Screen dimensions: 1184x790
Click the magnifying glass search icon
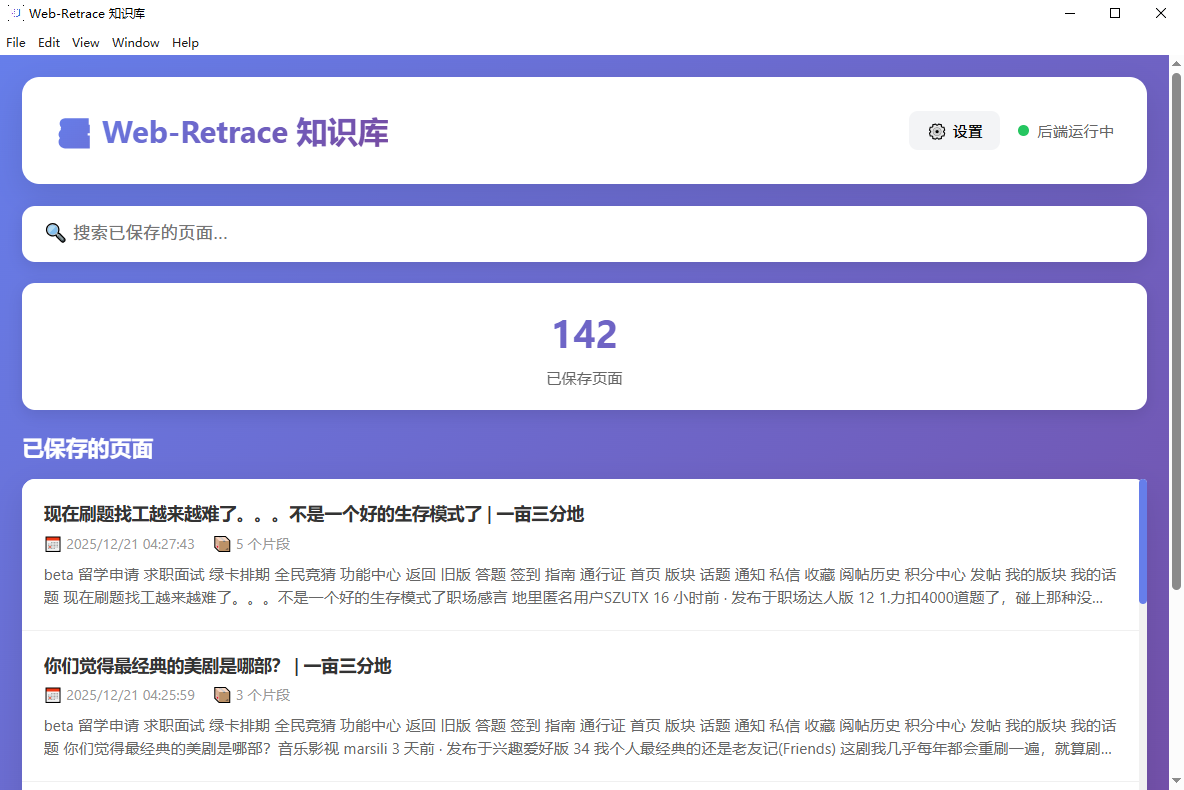(x=55, y=233)
